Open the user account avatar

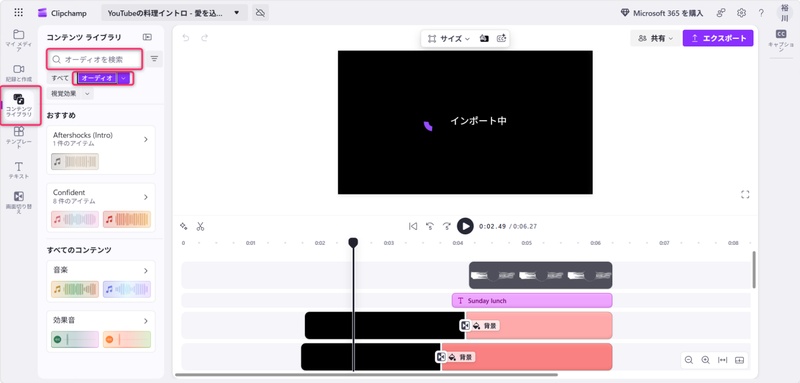tap(784, 13)
